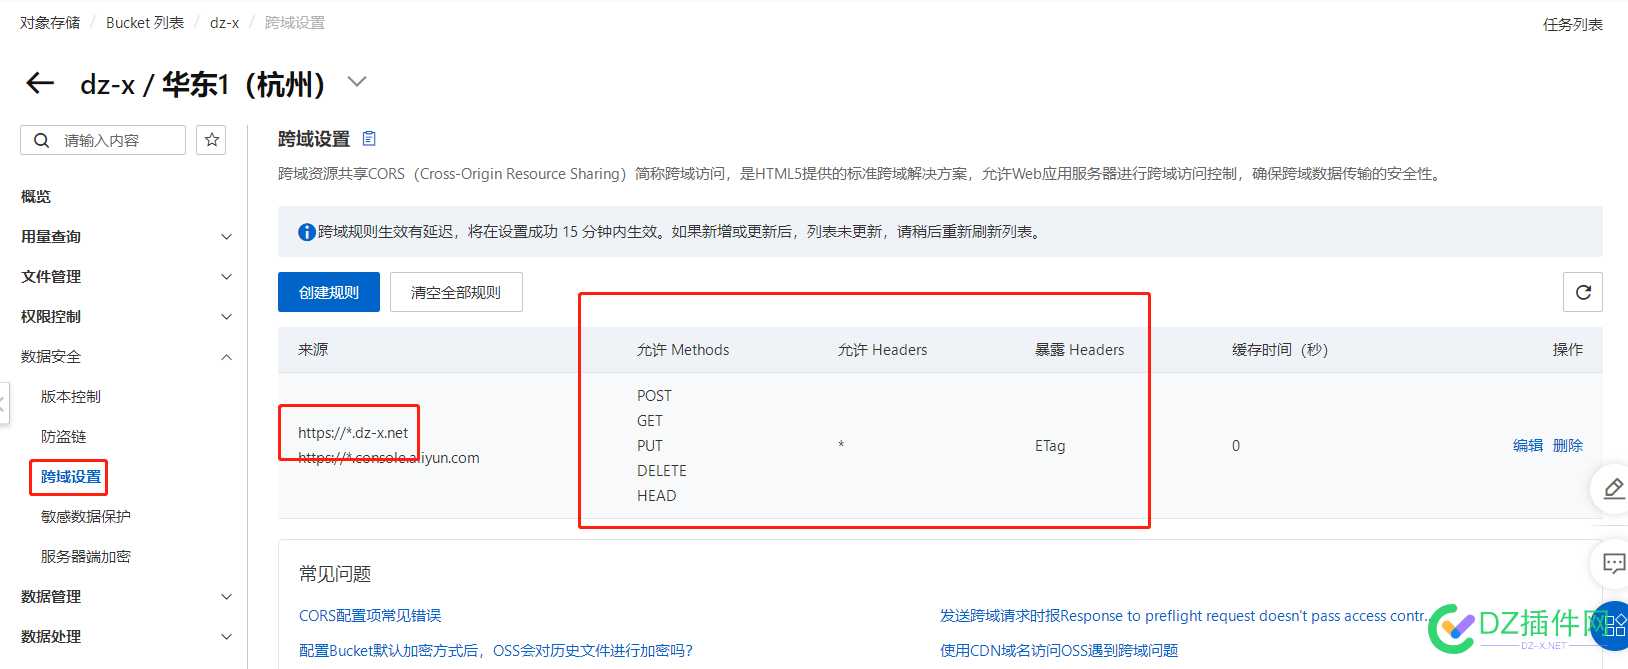Click the favorites star icon beside search
The width and height of the screenshot is (1628, 669).
coord(212,140)
